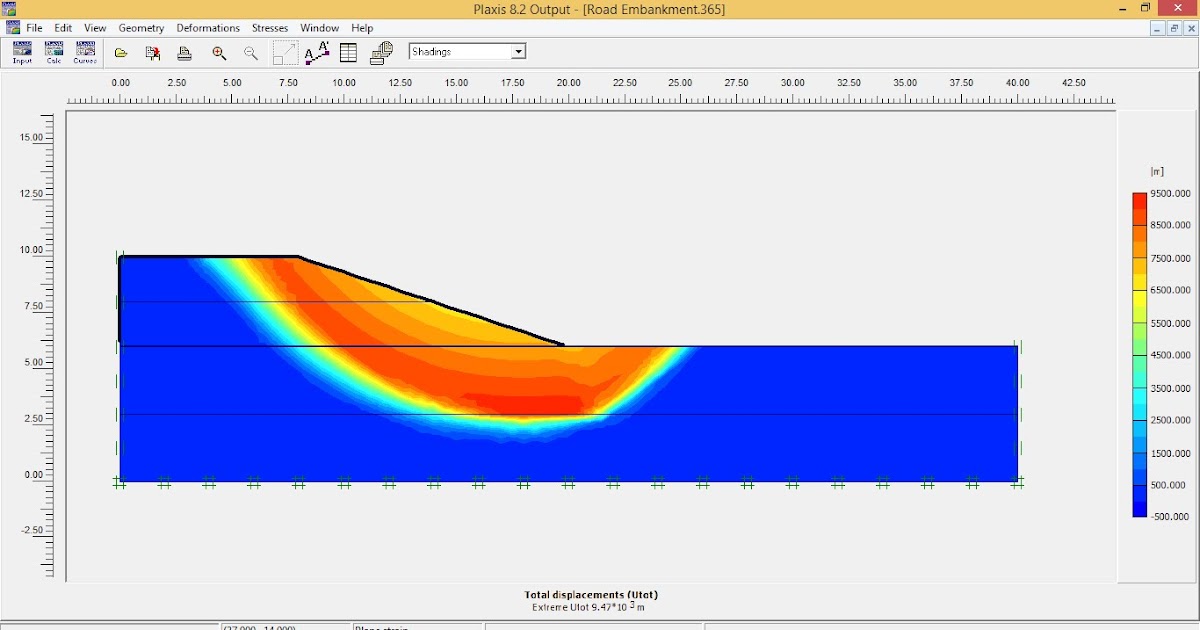The width and height of the screenshot is (1200, 630).
Task: Open the Window menu
Action: [319, 28]
